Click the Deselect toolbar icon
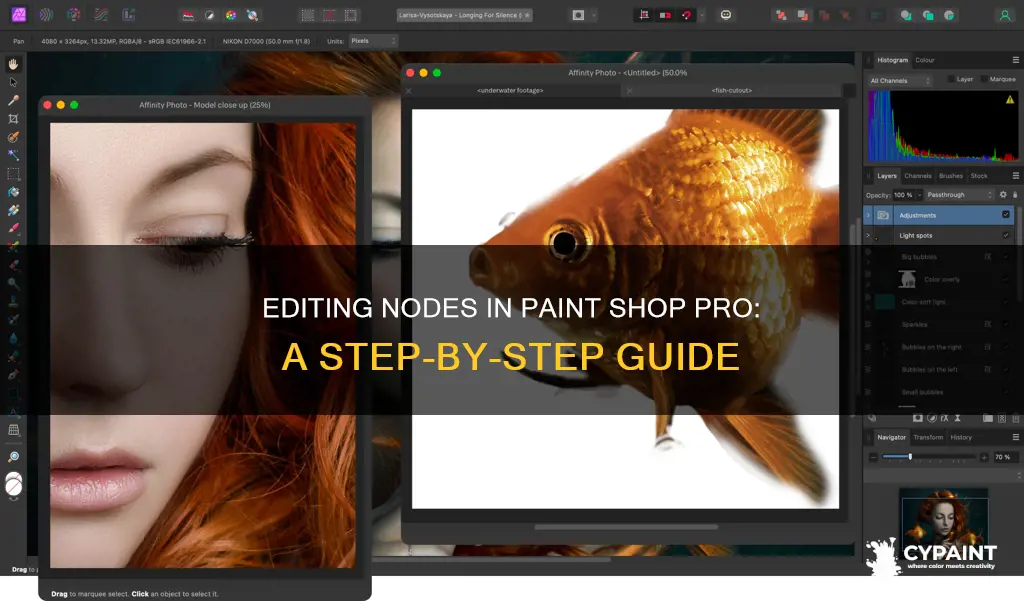 pos(329,15)
